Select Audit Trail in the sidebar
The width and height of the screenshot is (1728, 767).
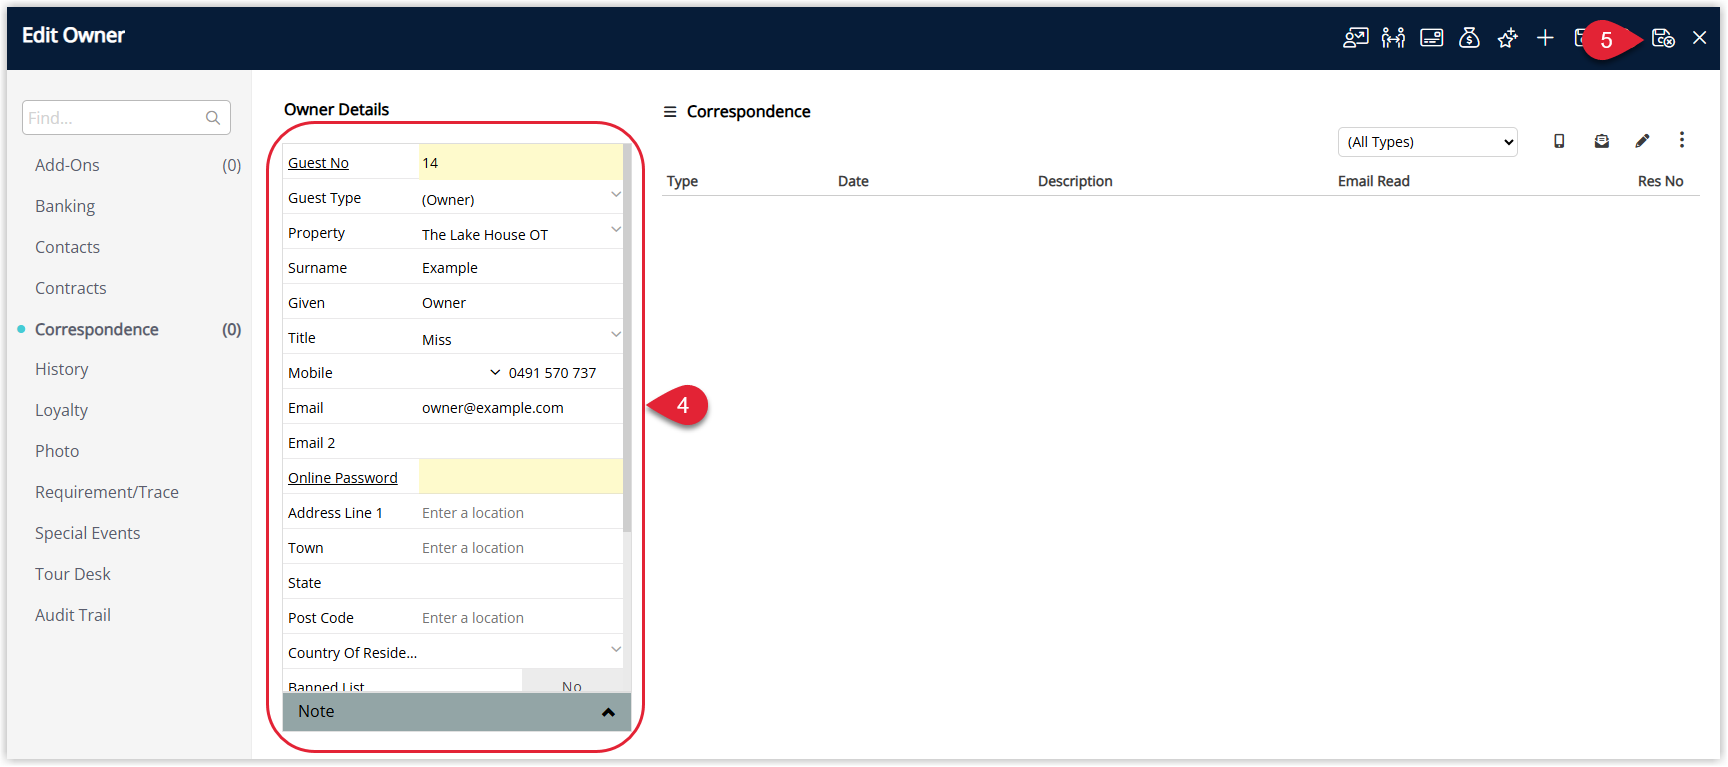tap(72, 615)
